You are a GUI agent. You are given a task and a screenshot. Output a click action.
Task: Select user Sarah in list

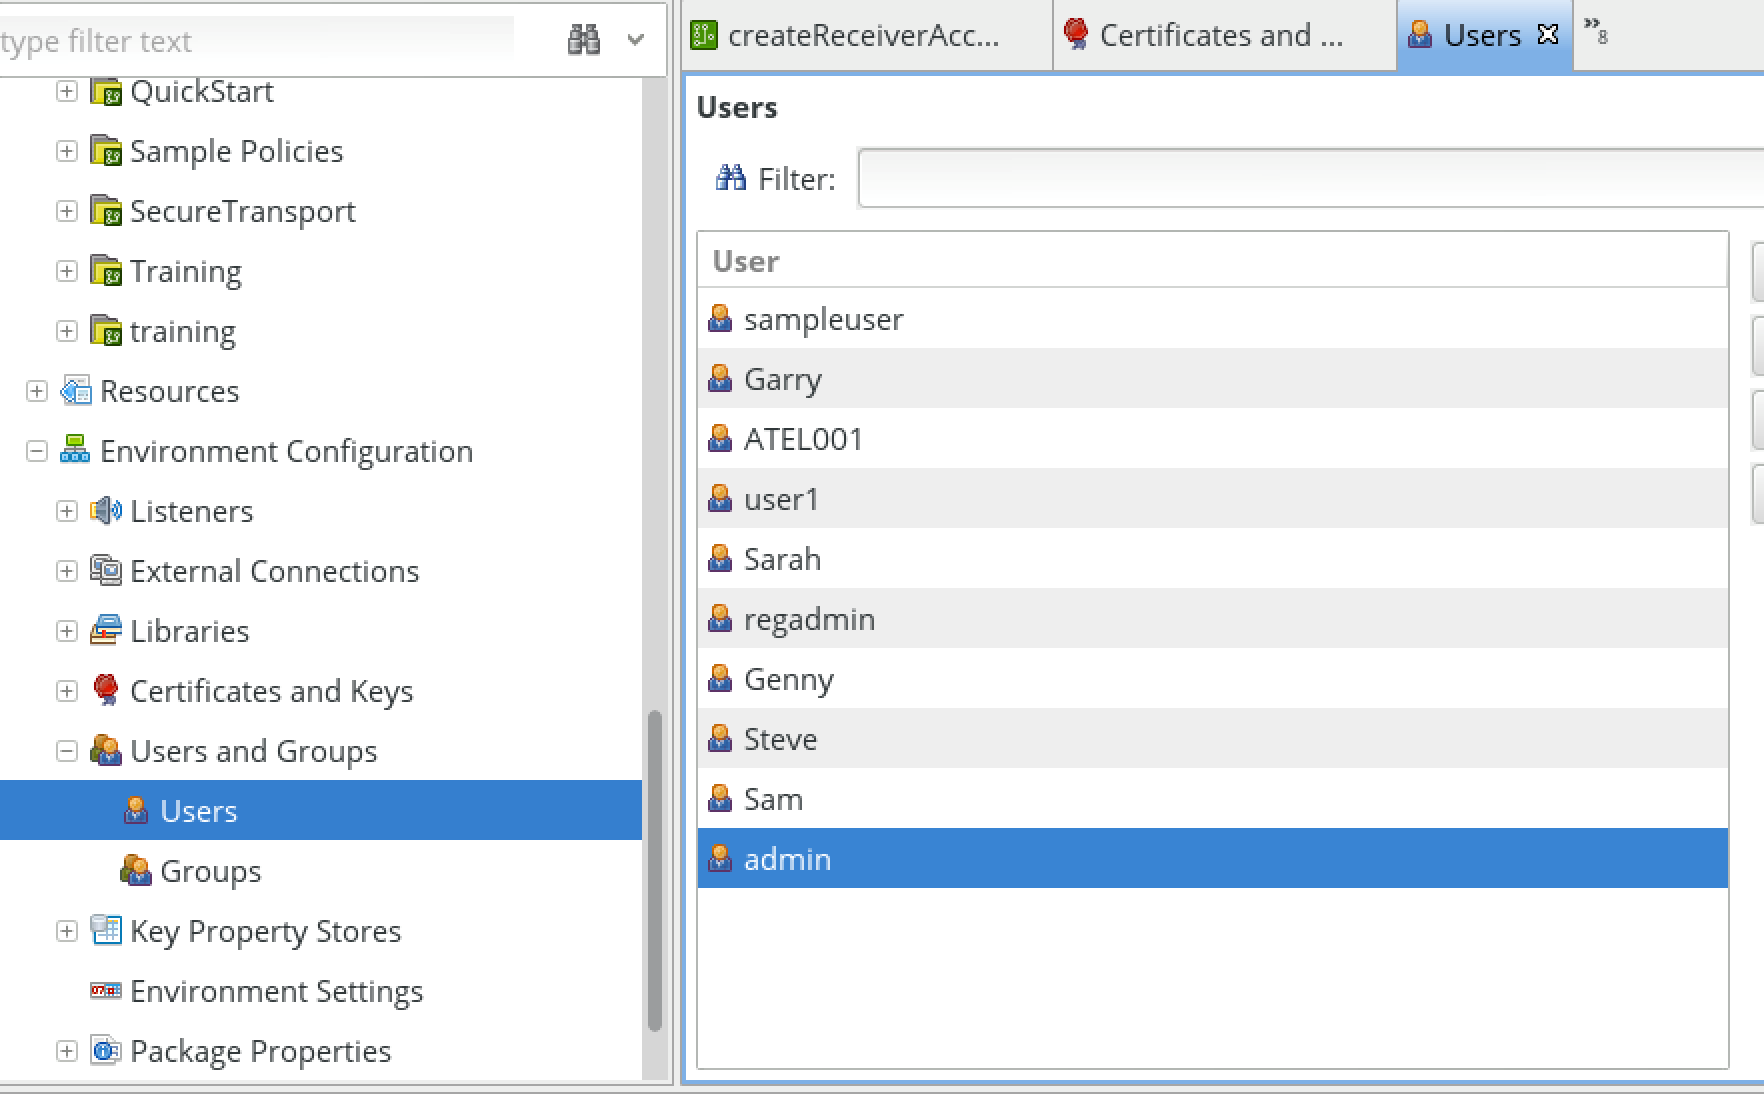1212,558
